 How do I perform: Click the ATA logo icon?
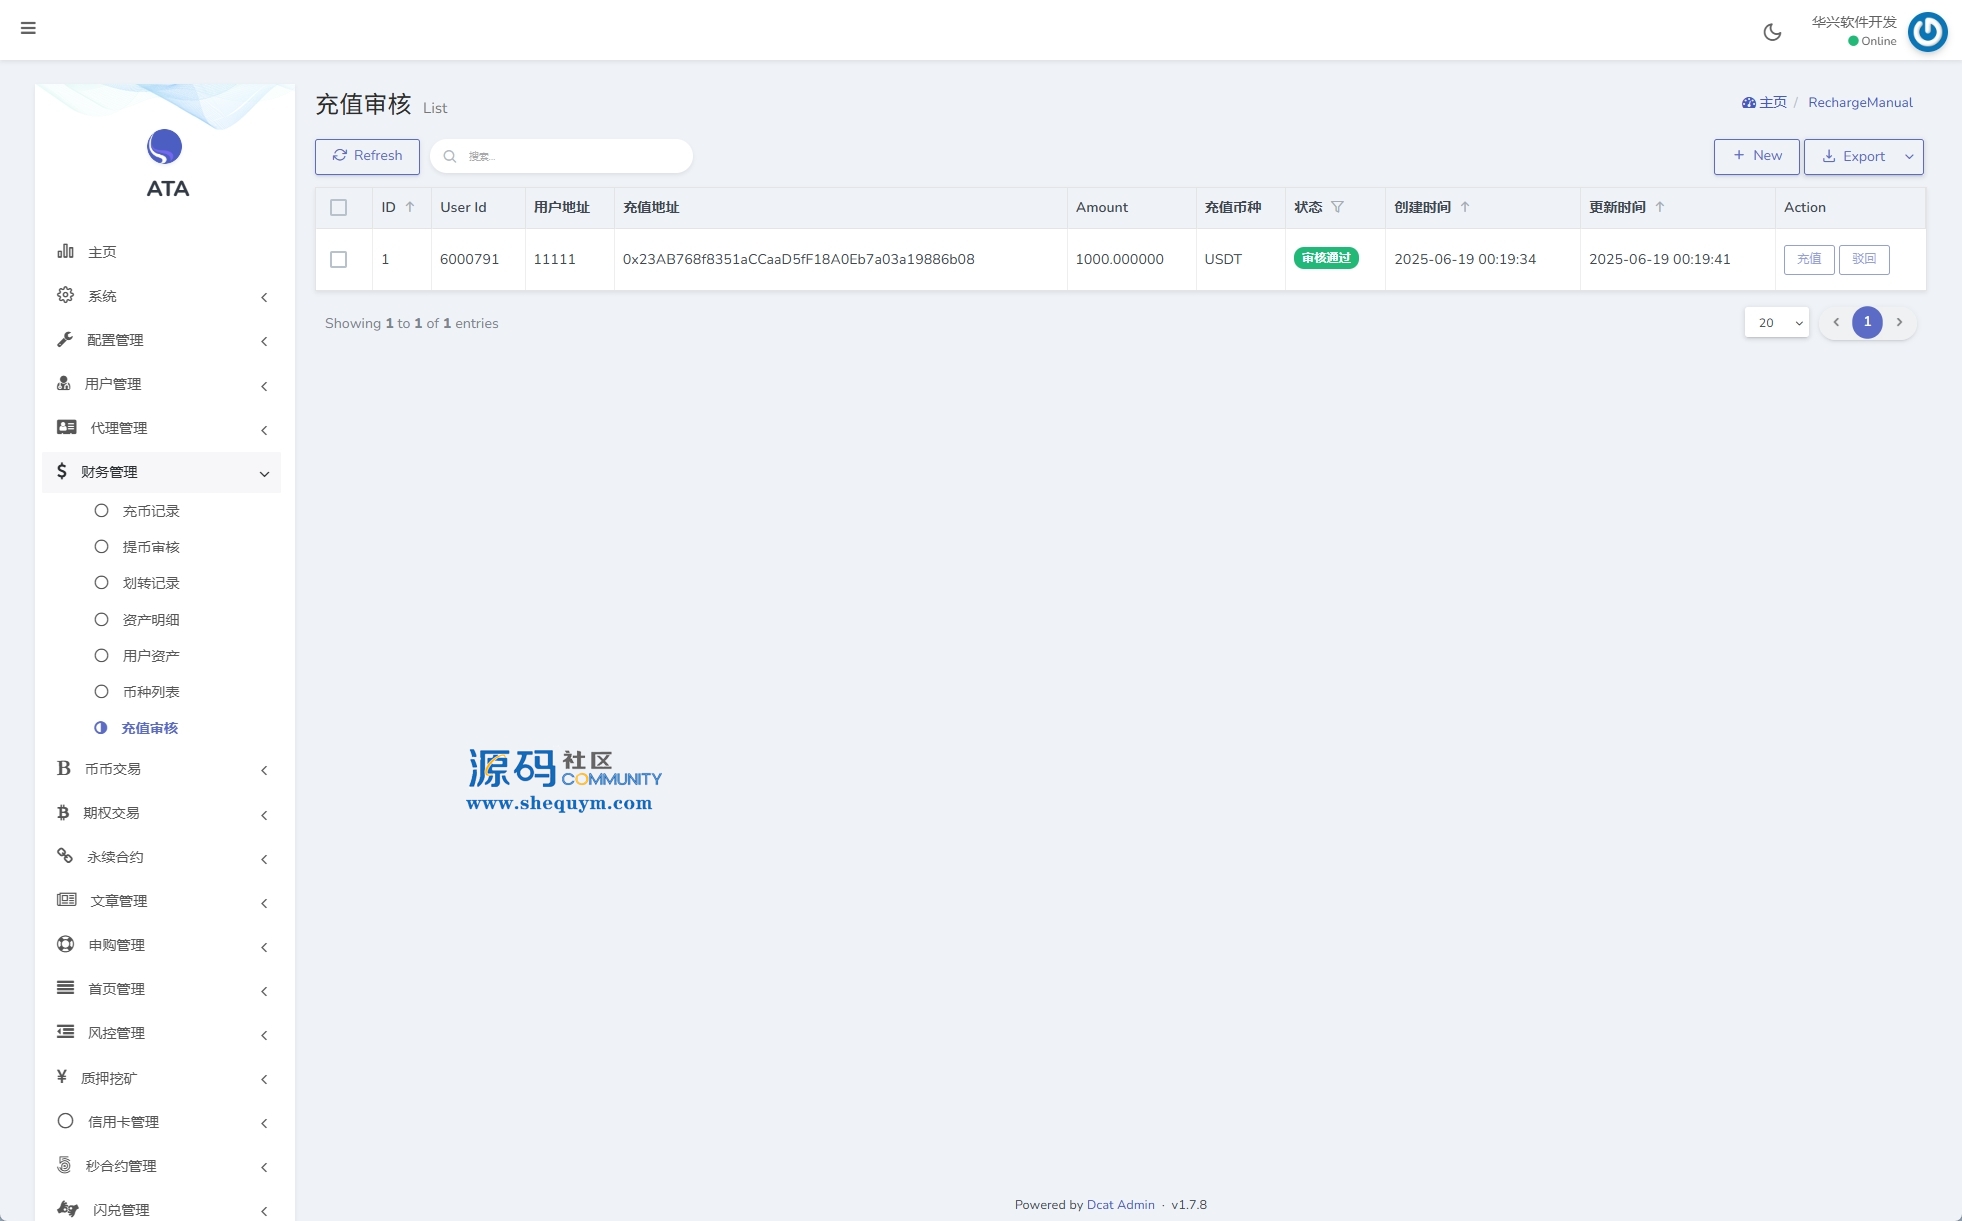(x=165, y=147)
